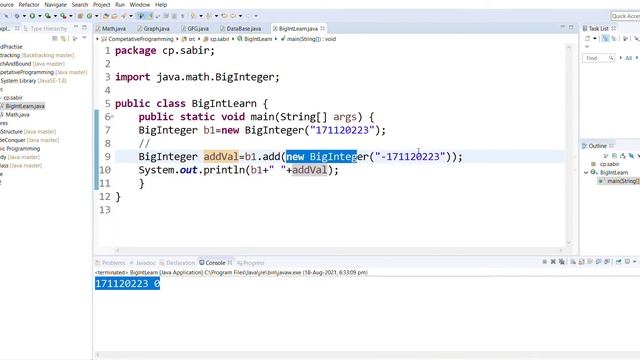The image size is (640, 360).
Task: Open the Run button dropdown arrow
Action: pos(40,16)
